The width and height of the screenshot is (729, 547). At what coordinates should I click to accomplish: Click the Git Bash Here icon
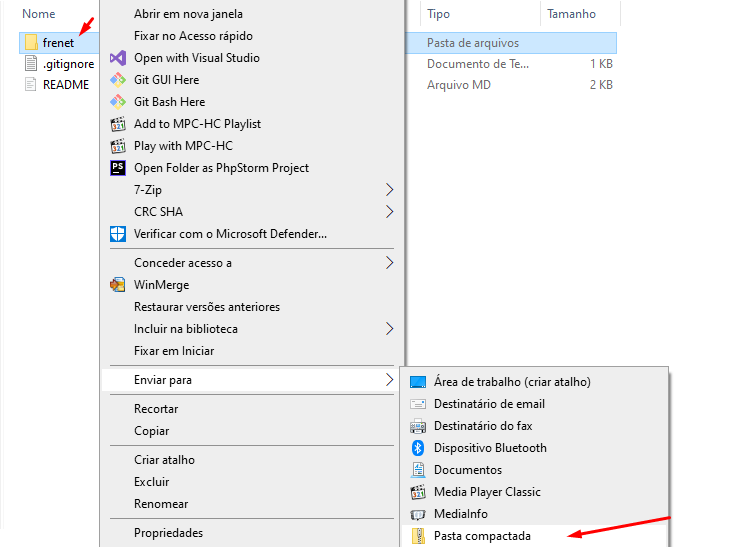click(x=117, y=102)
